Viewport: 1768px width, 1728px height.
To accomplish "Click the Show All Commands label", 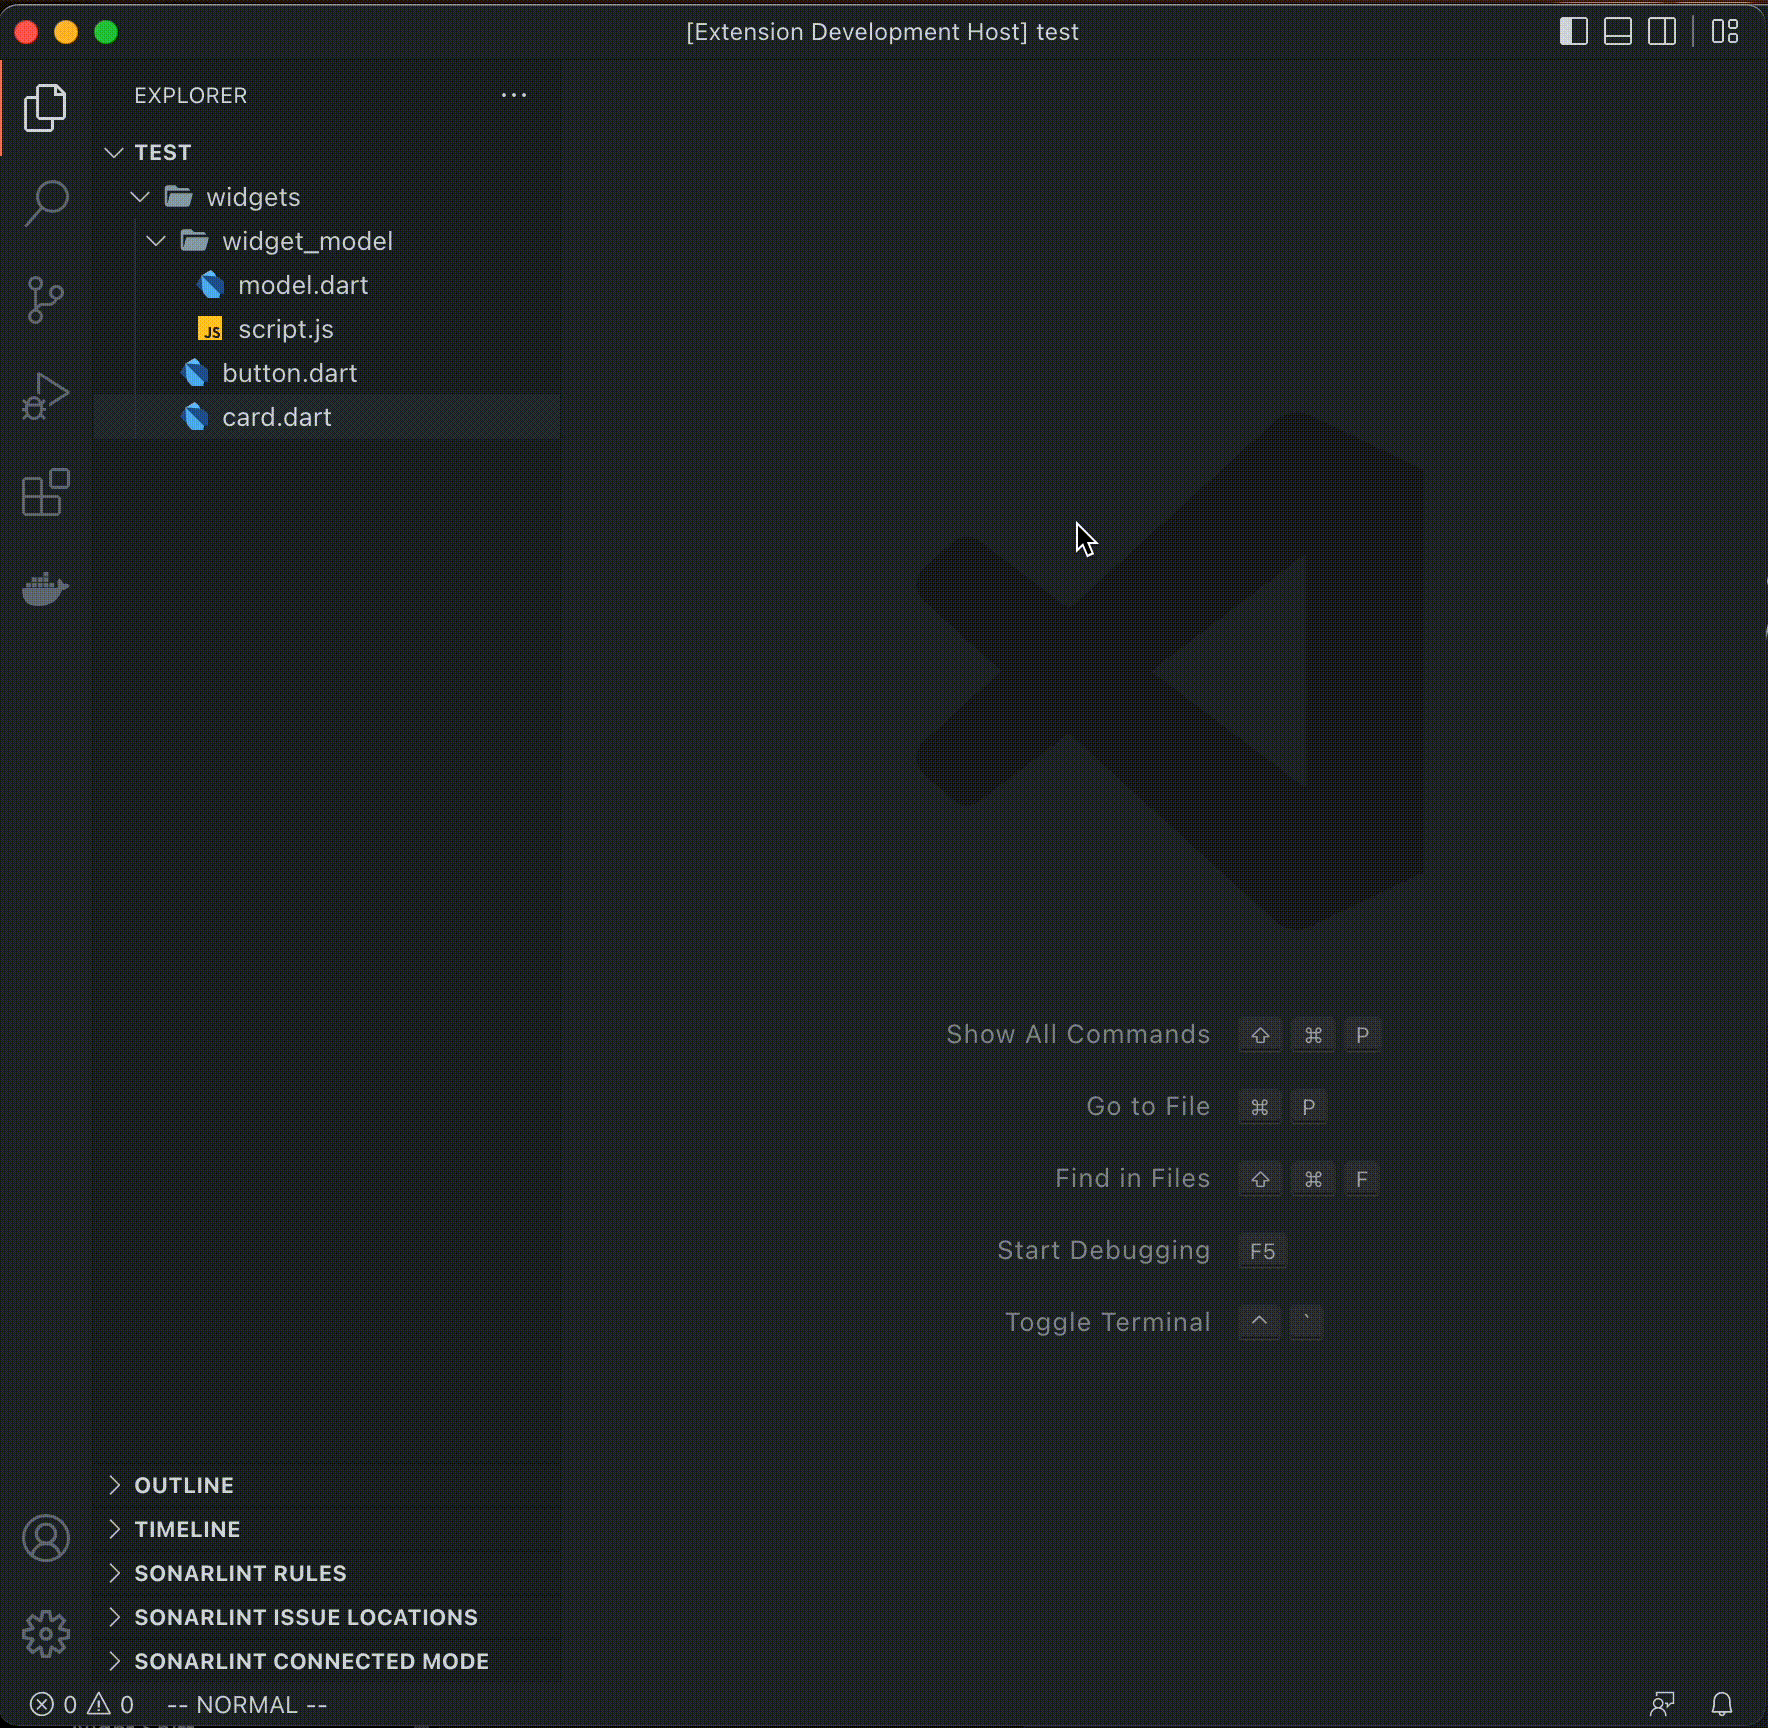I will pos(1078,1034).
